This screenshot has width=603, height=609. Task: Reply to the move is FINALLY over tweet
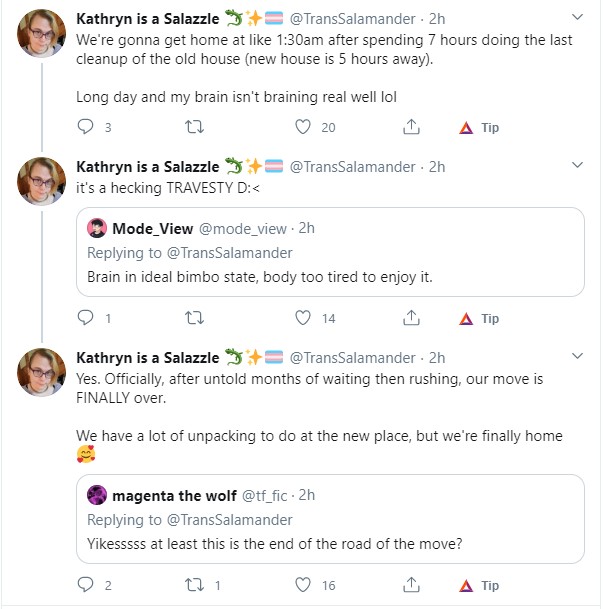(x=85, y=585)
